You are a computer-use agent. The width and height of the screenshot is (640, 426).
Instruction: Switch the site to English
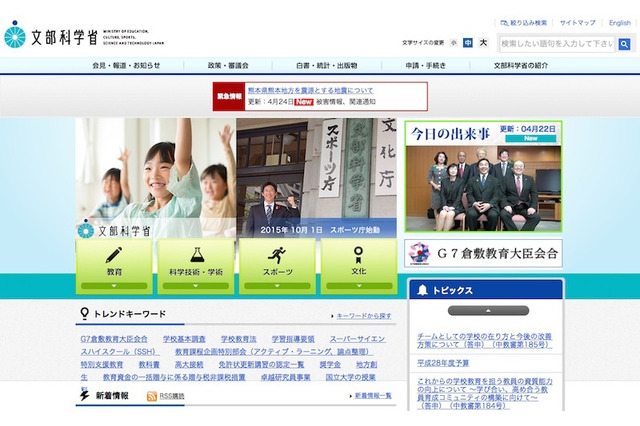pos(619,22)
